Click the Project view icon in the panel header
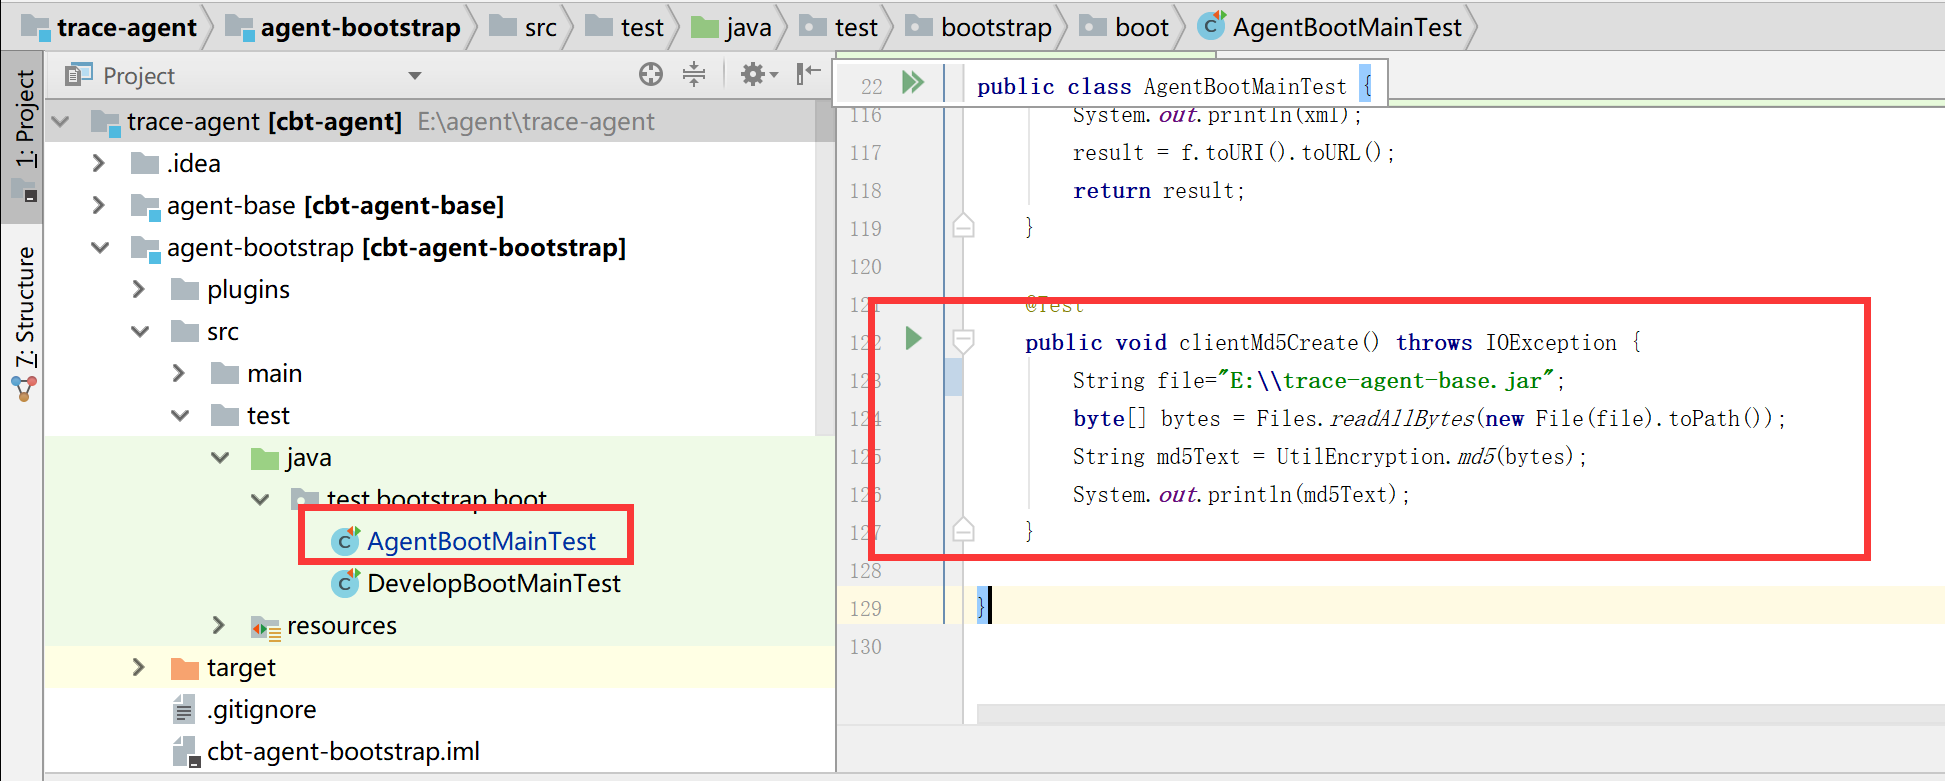This screenshot has height=781, width=1945. [78, 75]
